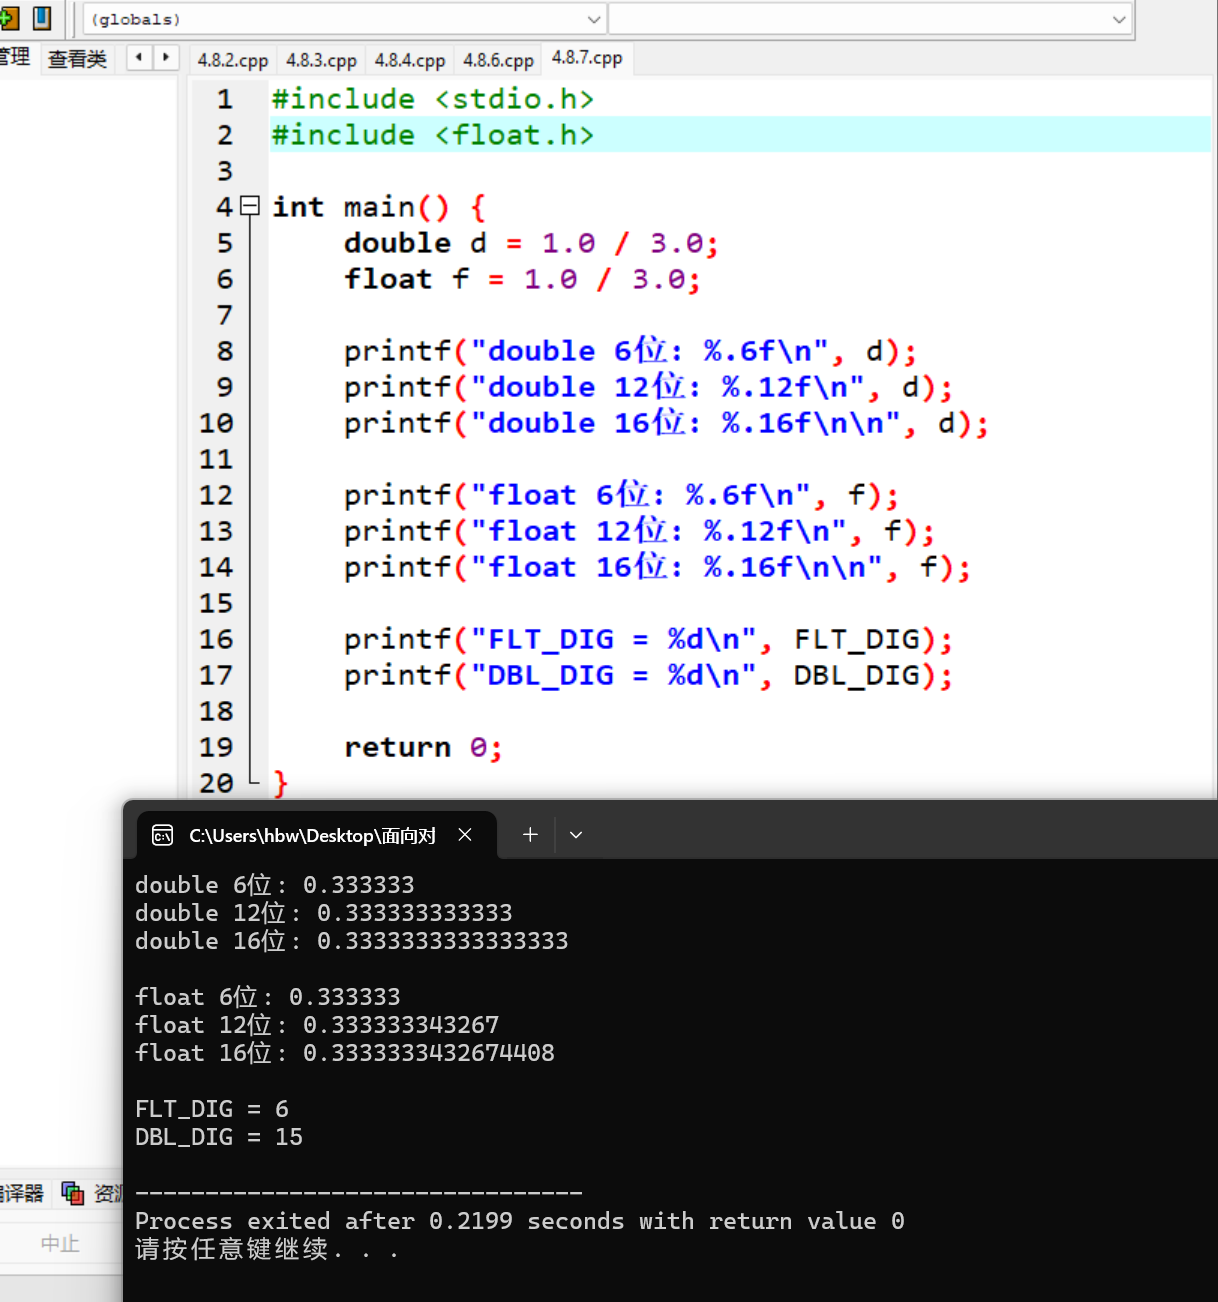
Task: Click terminal output 'double 16位: 0.3333333333333333'
Action: pyautogui.click(x=352, y=941)
